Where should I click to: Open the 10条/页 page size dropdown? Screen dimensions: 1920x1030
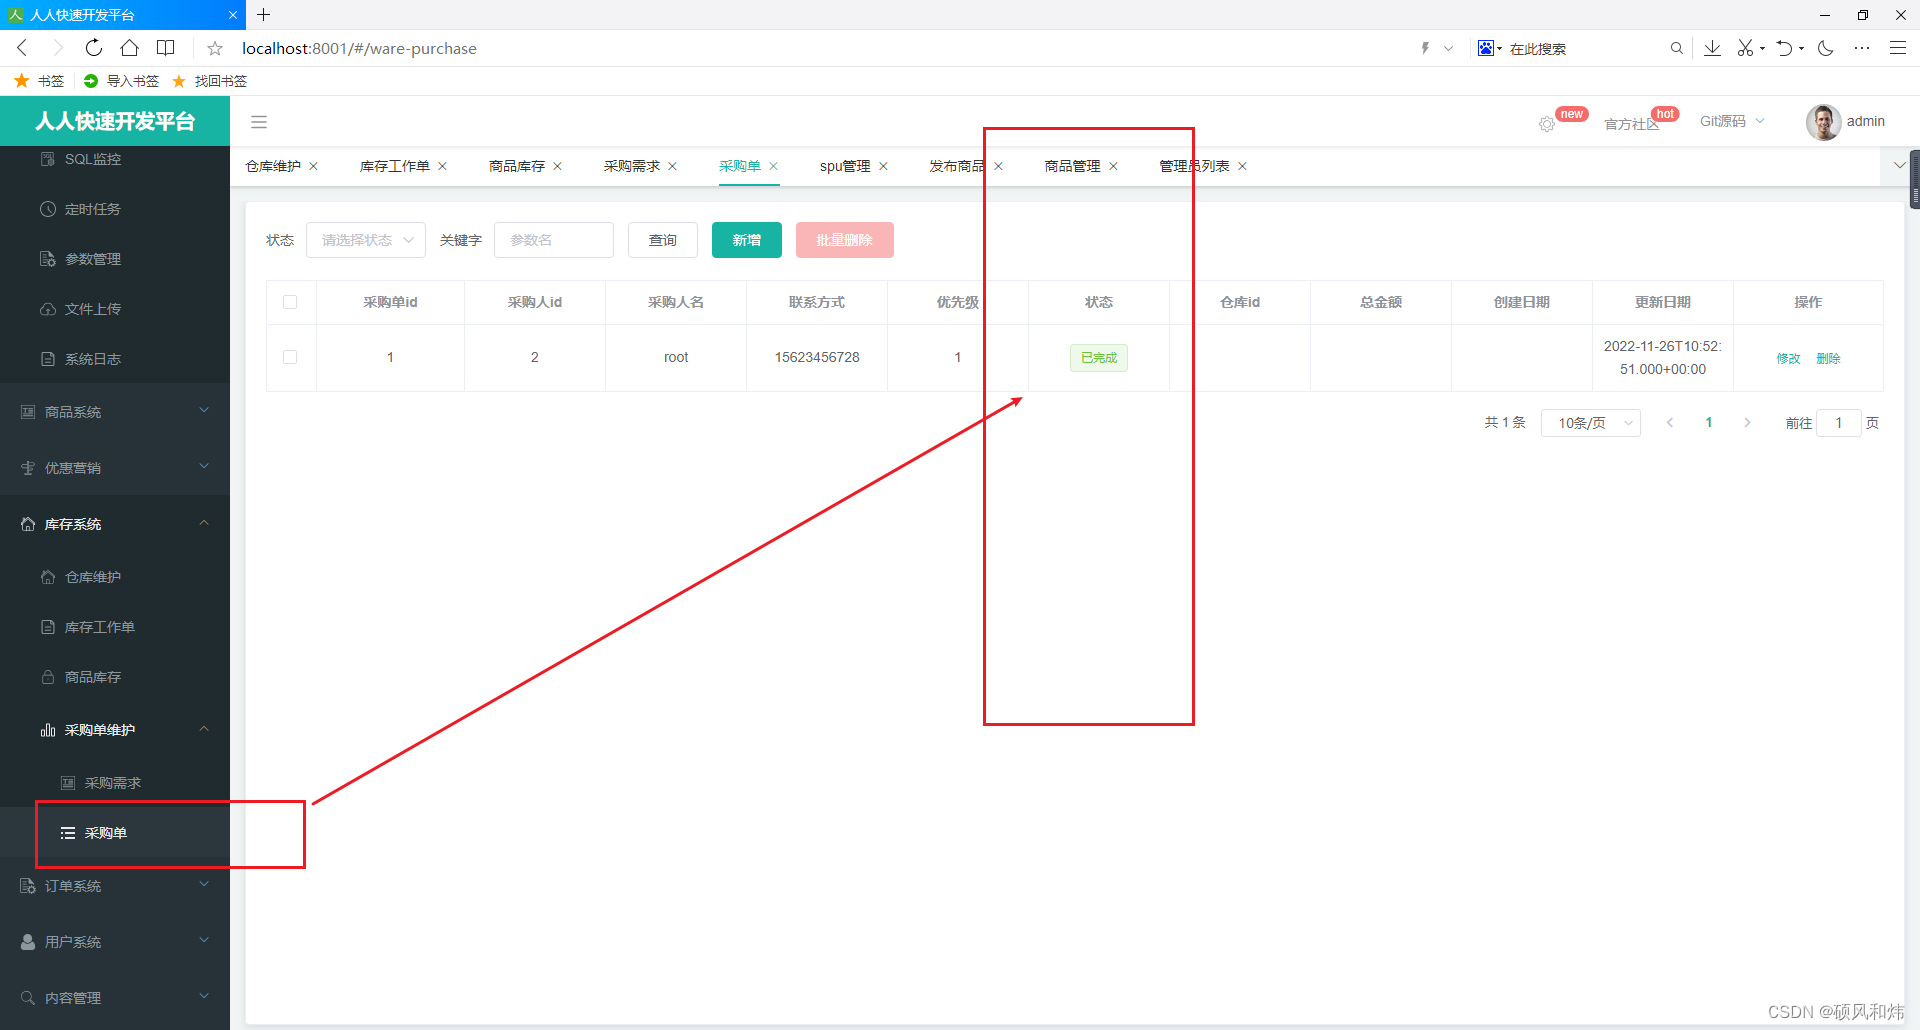[1591, 423]
